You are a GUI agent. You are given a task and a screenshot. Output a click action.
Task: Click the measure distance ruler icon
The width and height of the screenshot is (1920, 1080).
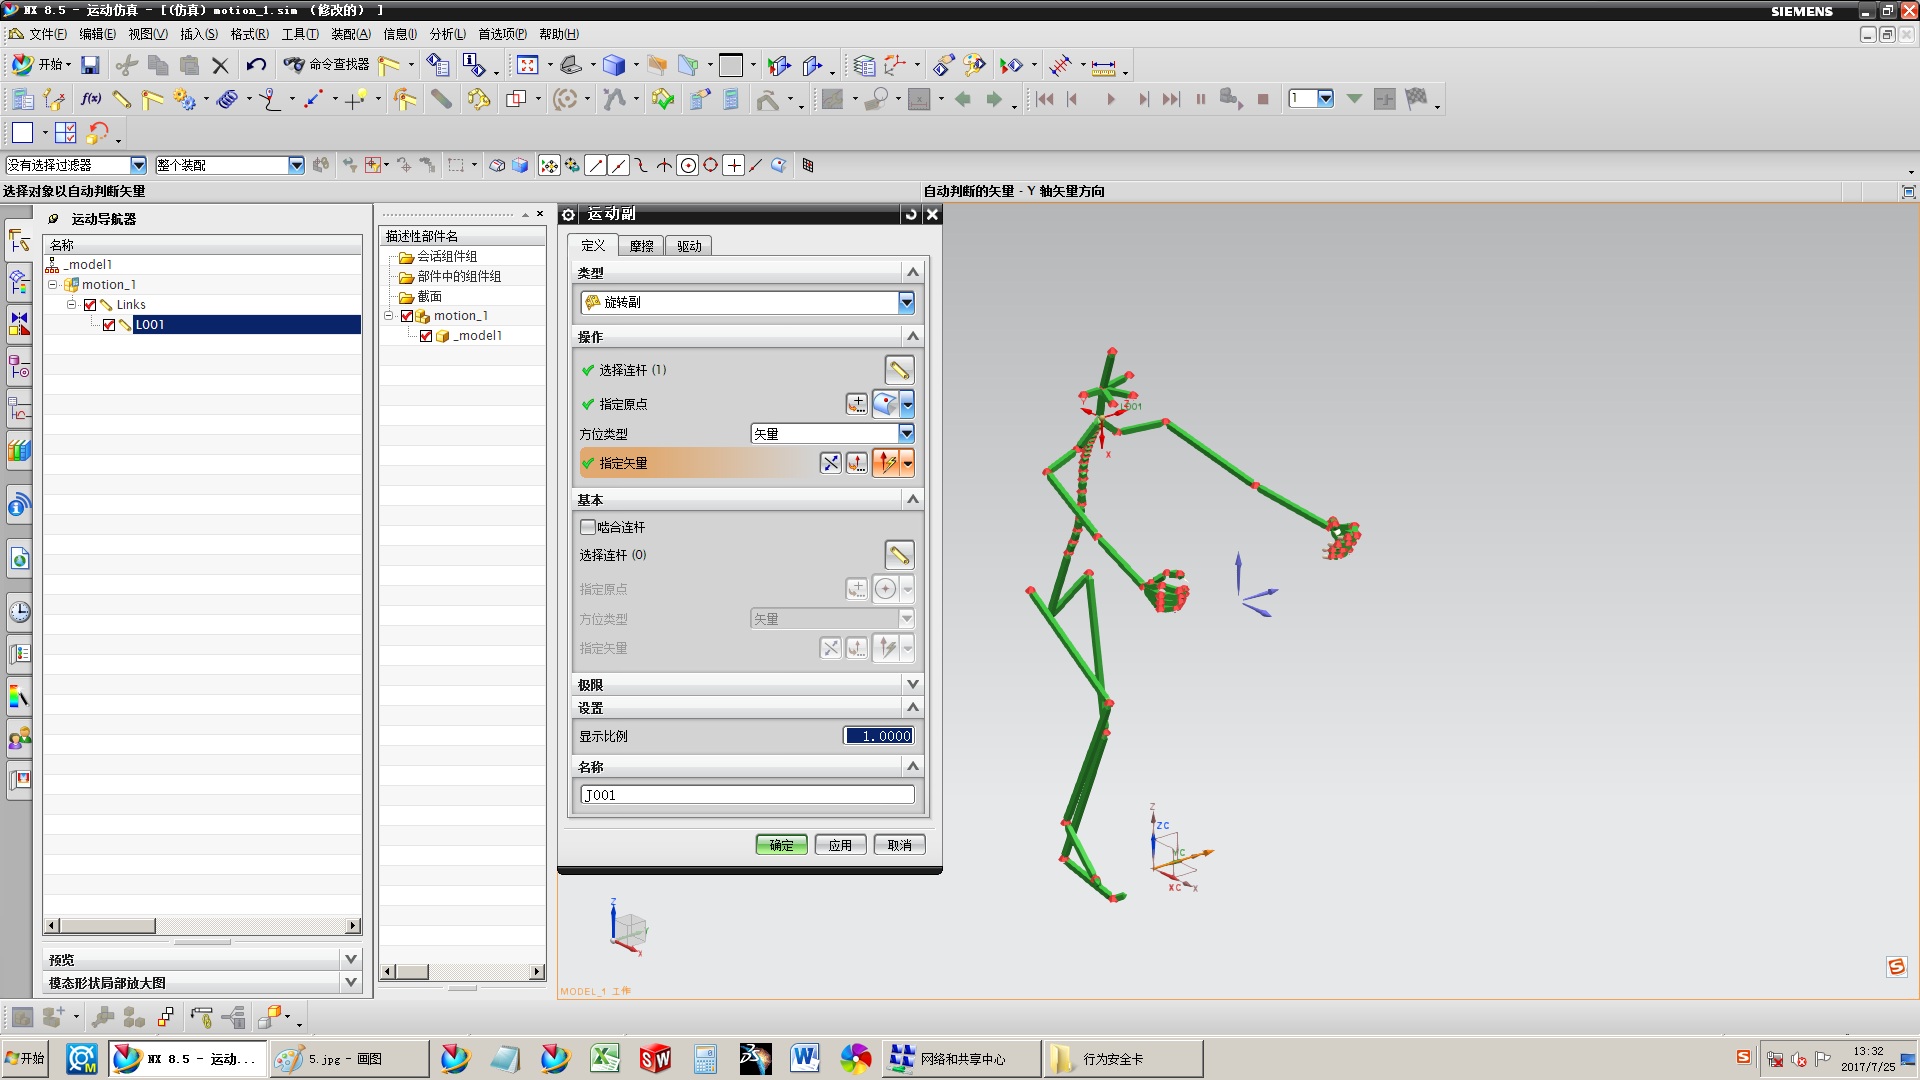tap(1103, 66)
